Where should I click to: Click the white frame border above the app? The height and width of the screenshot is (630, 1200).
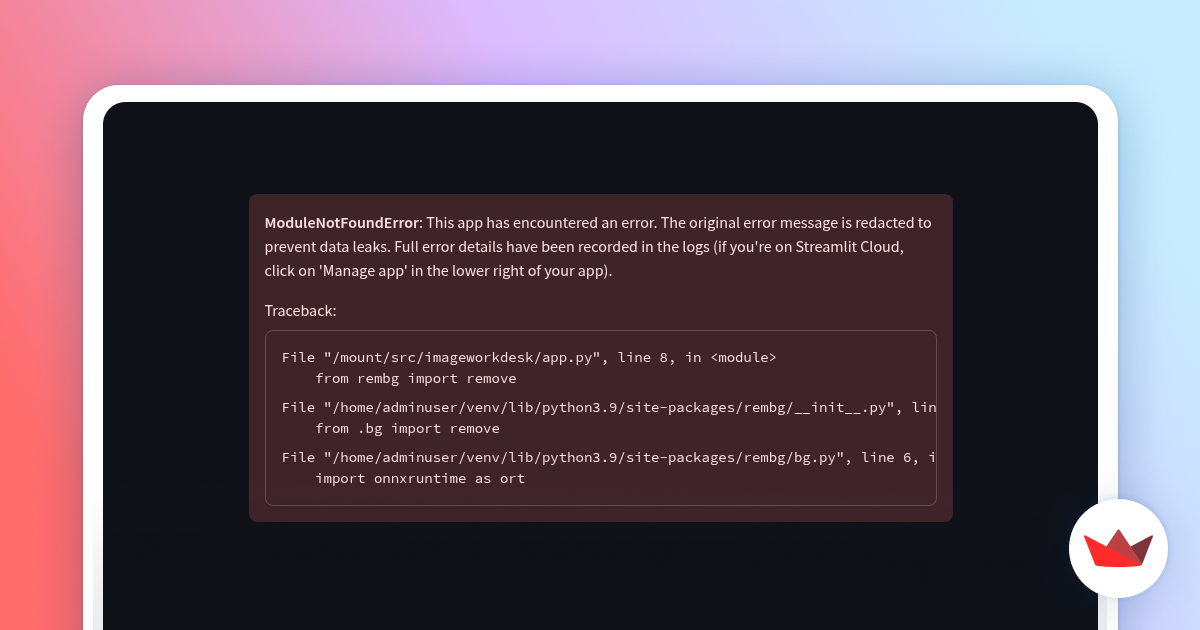(x=600, y=93)
